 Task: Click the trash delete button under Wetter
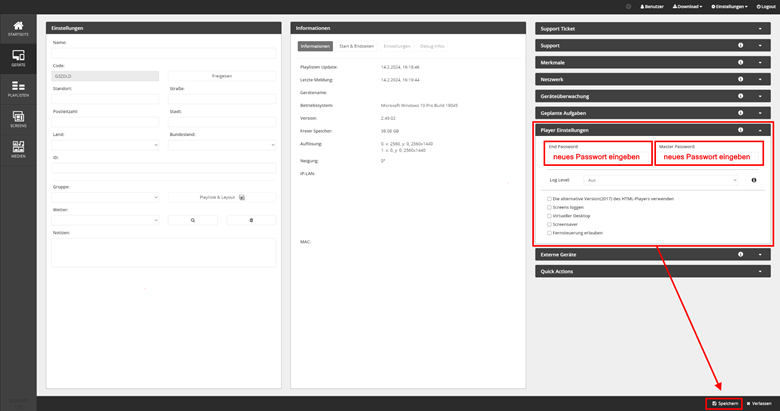251,219
